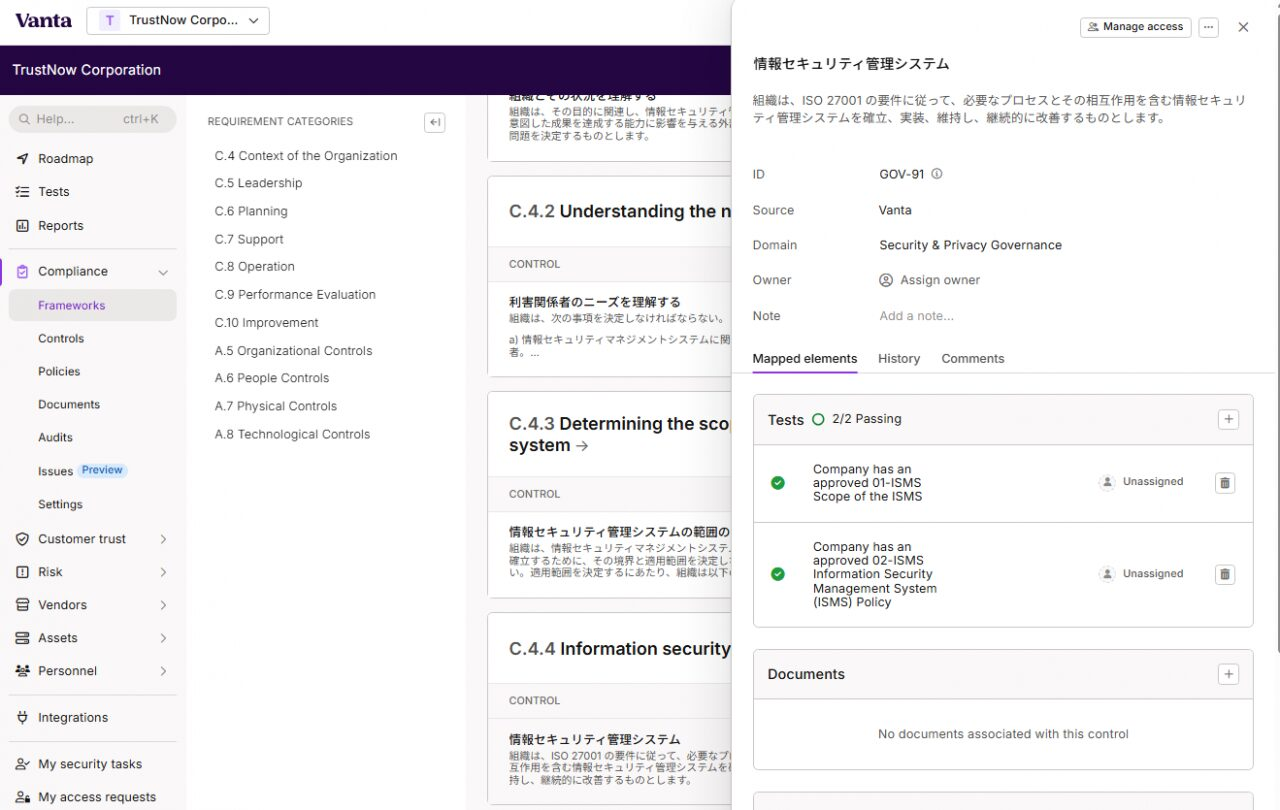Open the C.4.3 Determining the scope link

click(x=619, y=434)
